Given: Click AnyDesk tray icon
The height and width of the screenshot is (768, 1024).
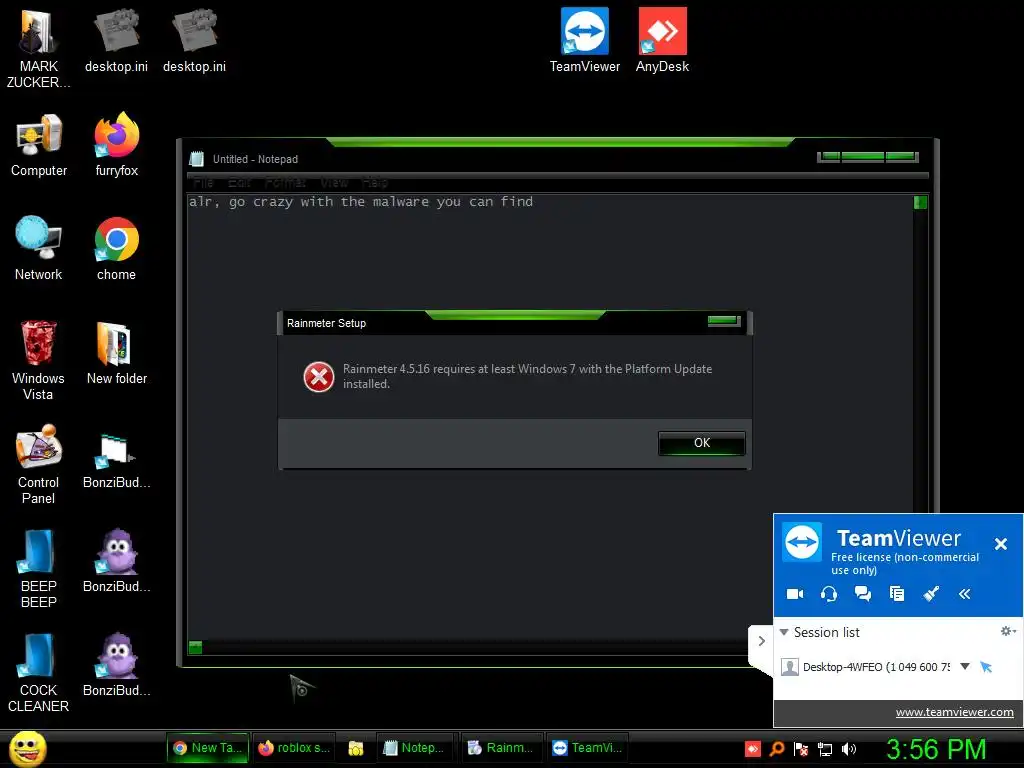Looking at the screenshot, I should tap(752, 748).
